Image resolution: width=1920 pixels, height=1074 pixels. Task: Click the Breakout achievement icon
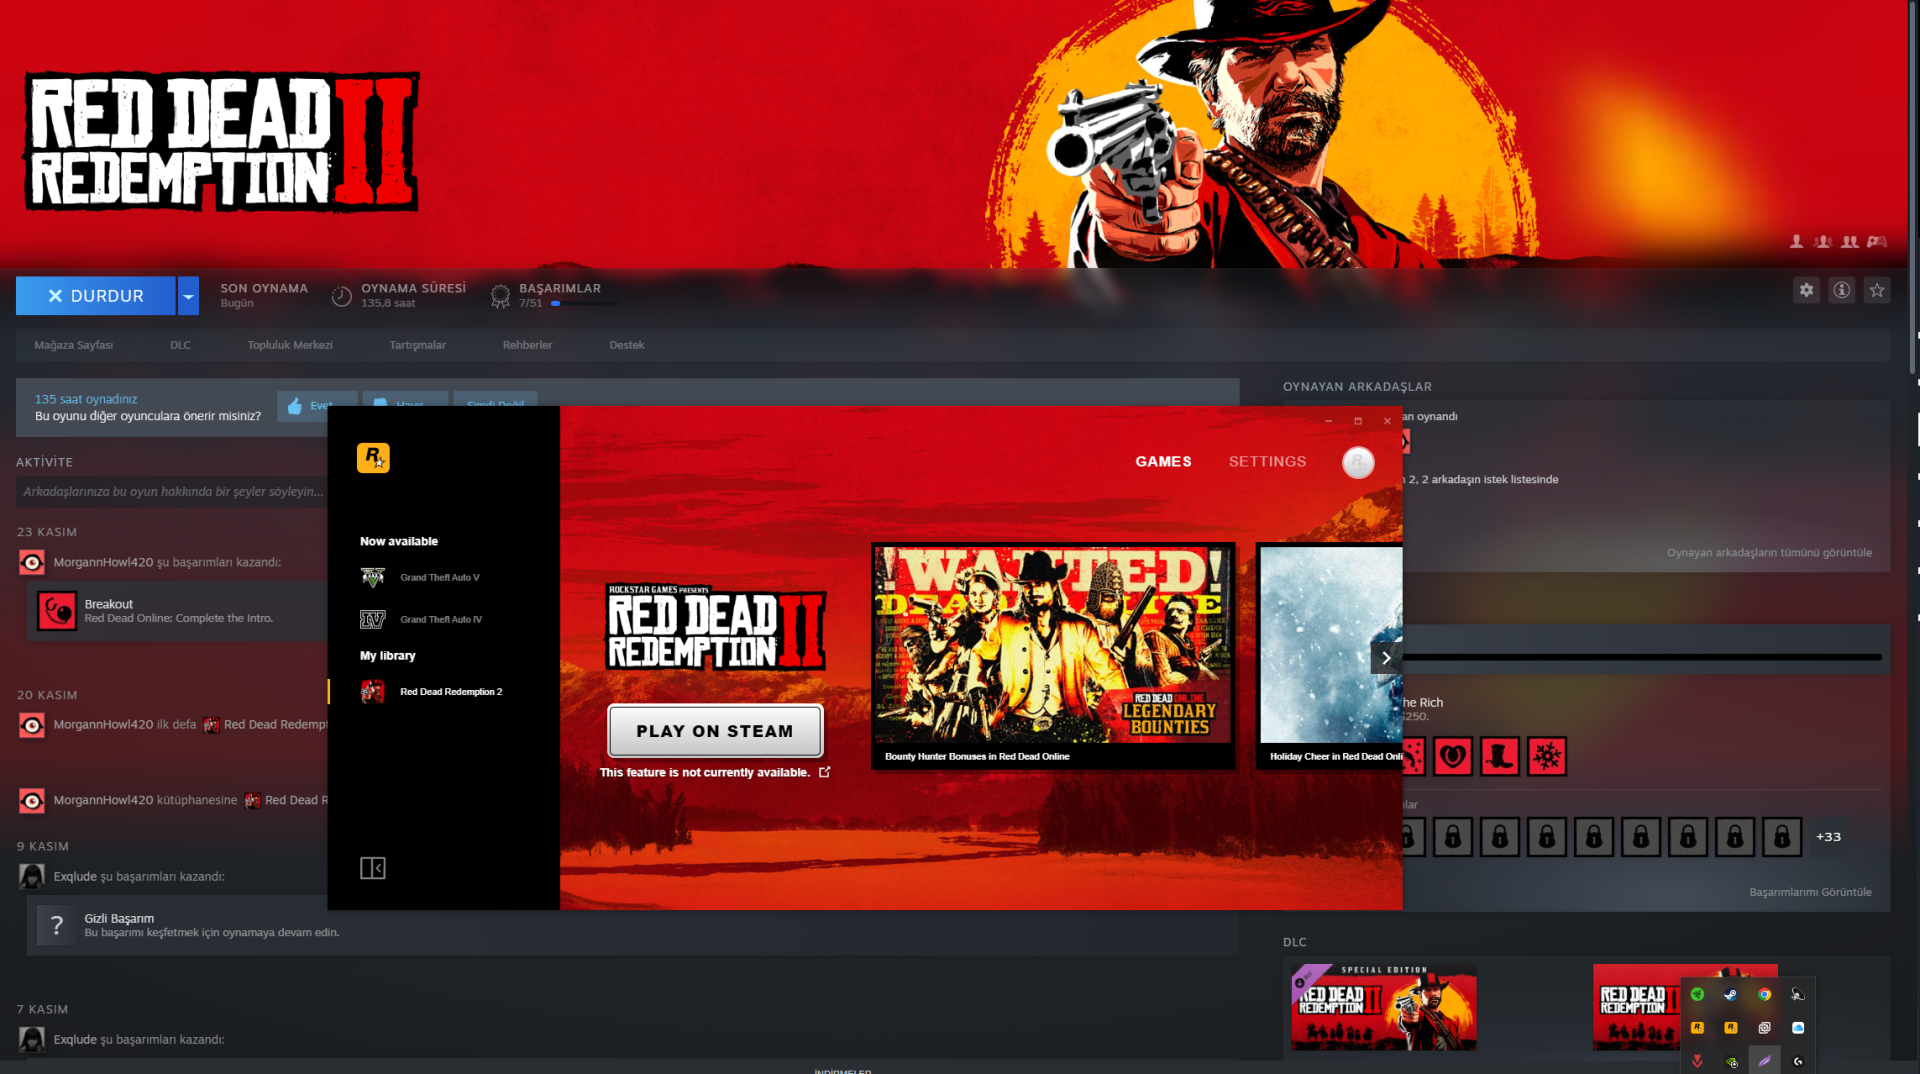tap(57, 611)
